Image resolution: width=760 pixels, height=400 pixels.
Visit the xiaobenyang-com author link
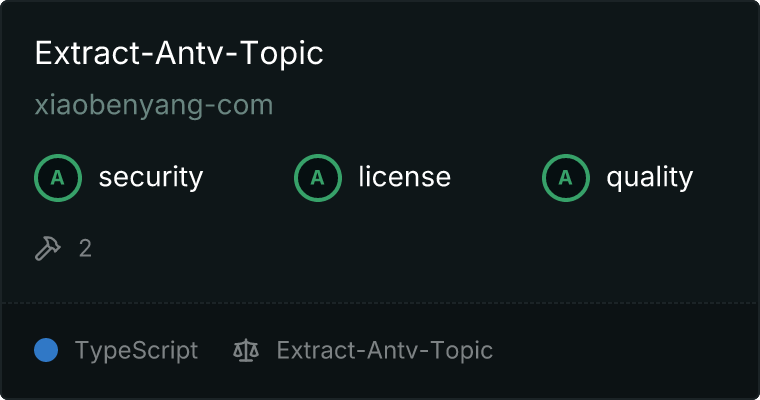pyautogui.click(x=154, y=105)
